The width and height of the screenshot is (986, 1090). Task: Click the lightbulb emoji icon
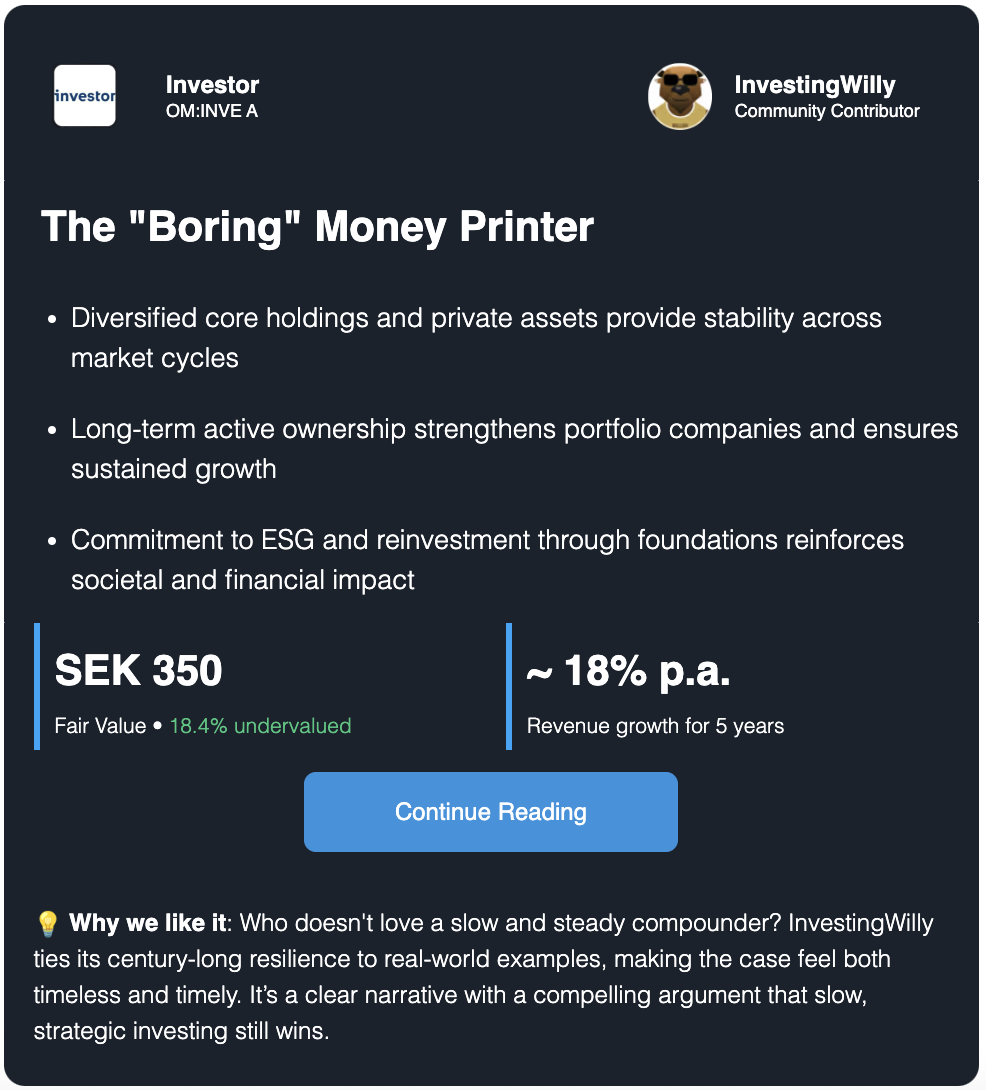47,923
